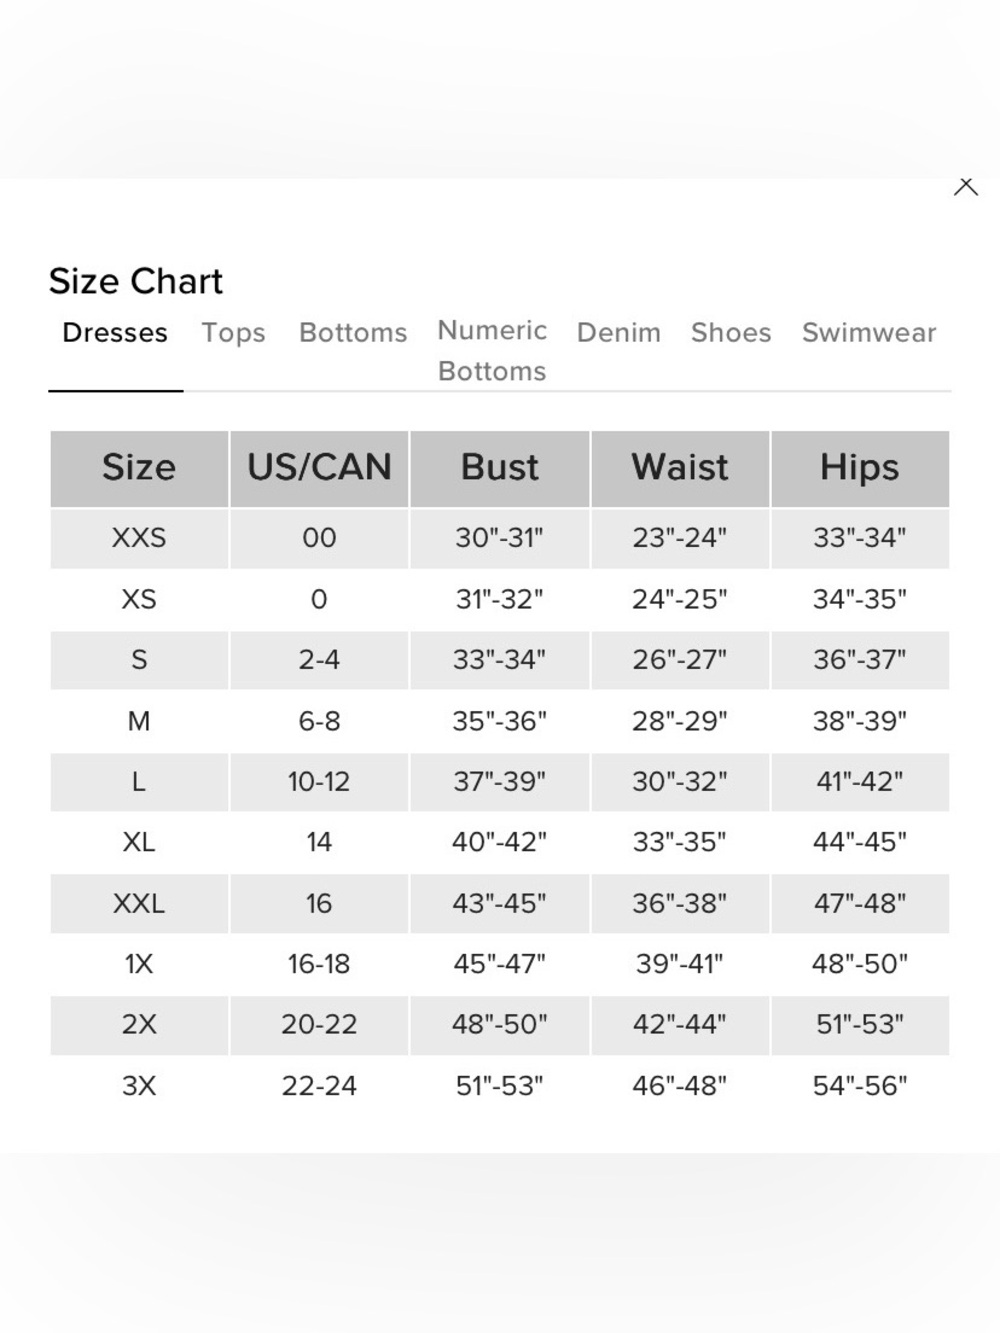Image resolution: width=1000 pixels, height=1333 pixels.
Task: Show the Denim size chart
Action: click(619, 333)
